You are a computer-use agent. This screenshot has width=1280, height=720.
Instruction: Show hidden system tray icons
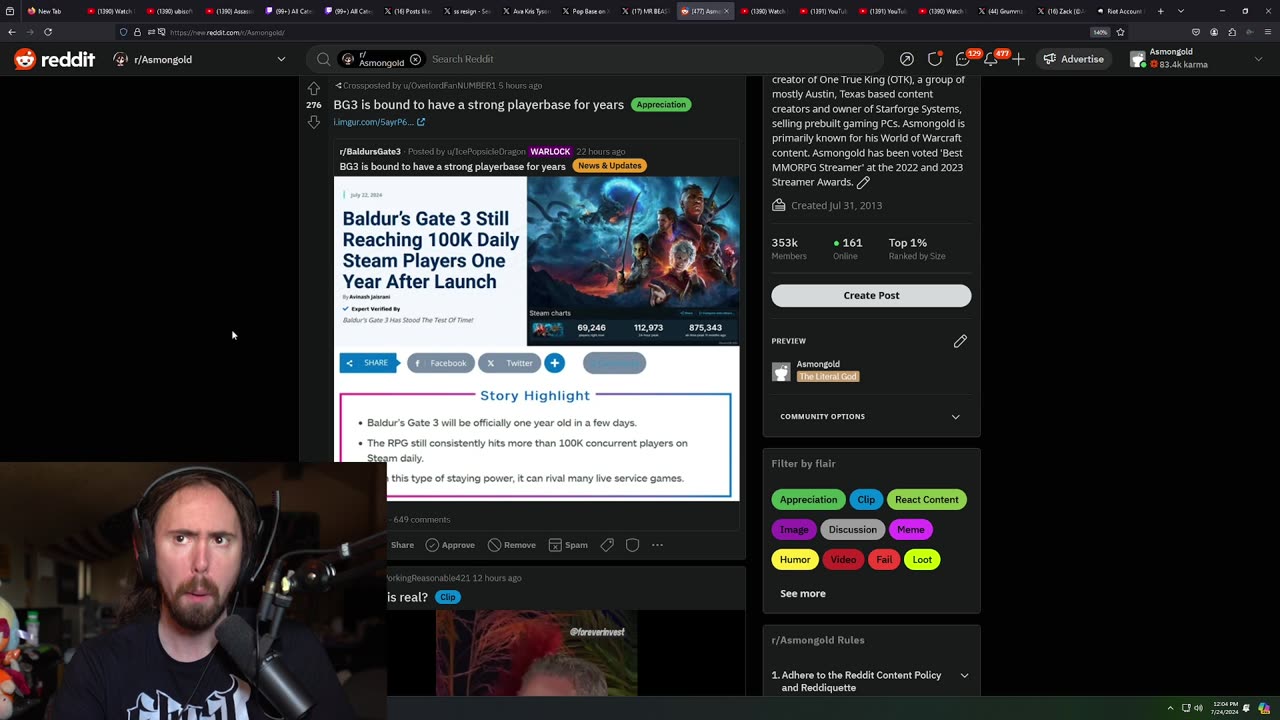point(1170,708)
